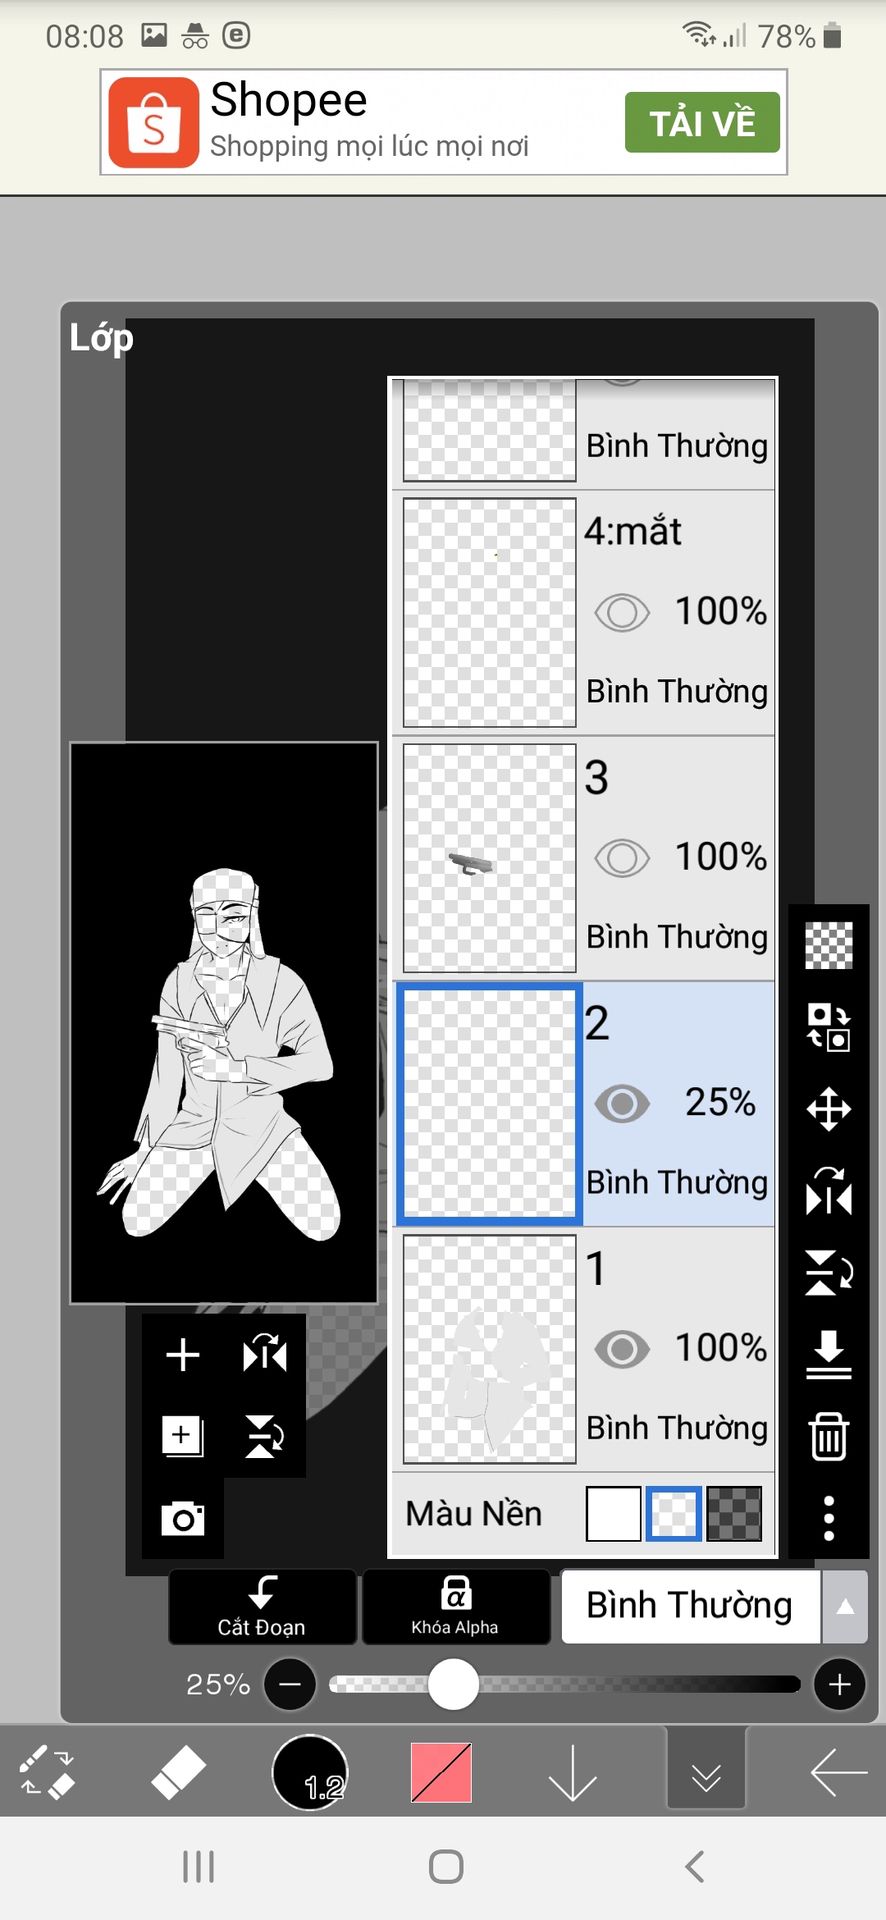Screen dimensions: 886x1920
Task: Select layer 3 in layer list
Action: click(x=584, y=858)
